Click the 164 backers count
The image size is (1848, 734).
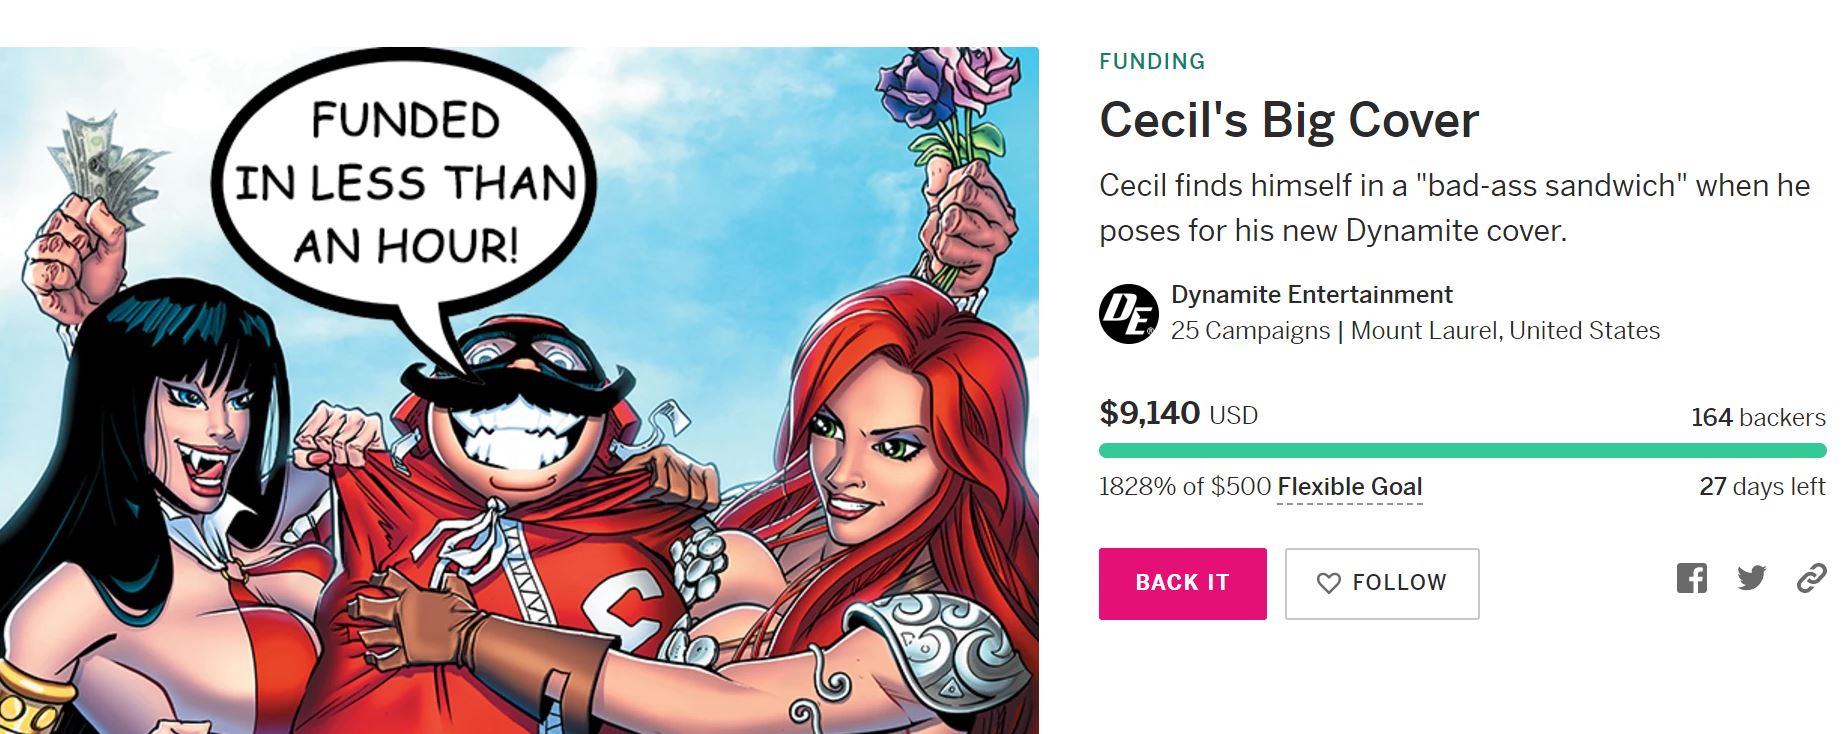point(1758,418)
